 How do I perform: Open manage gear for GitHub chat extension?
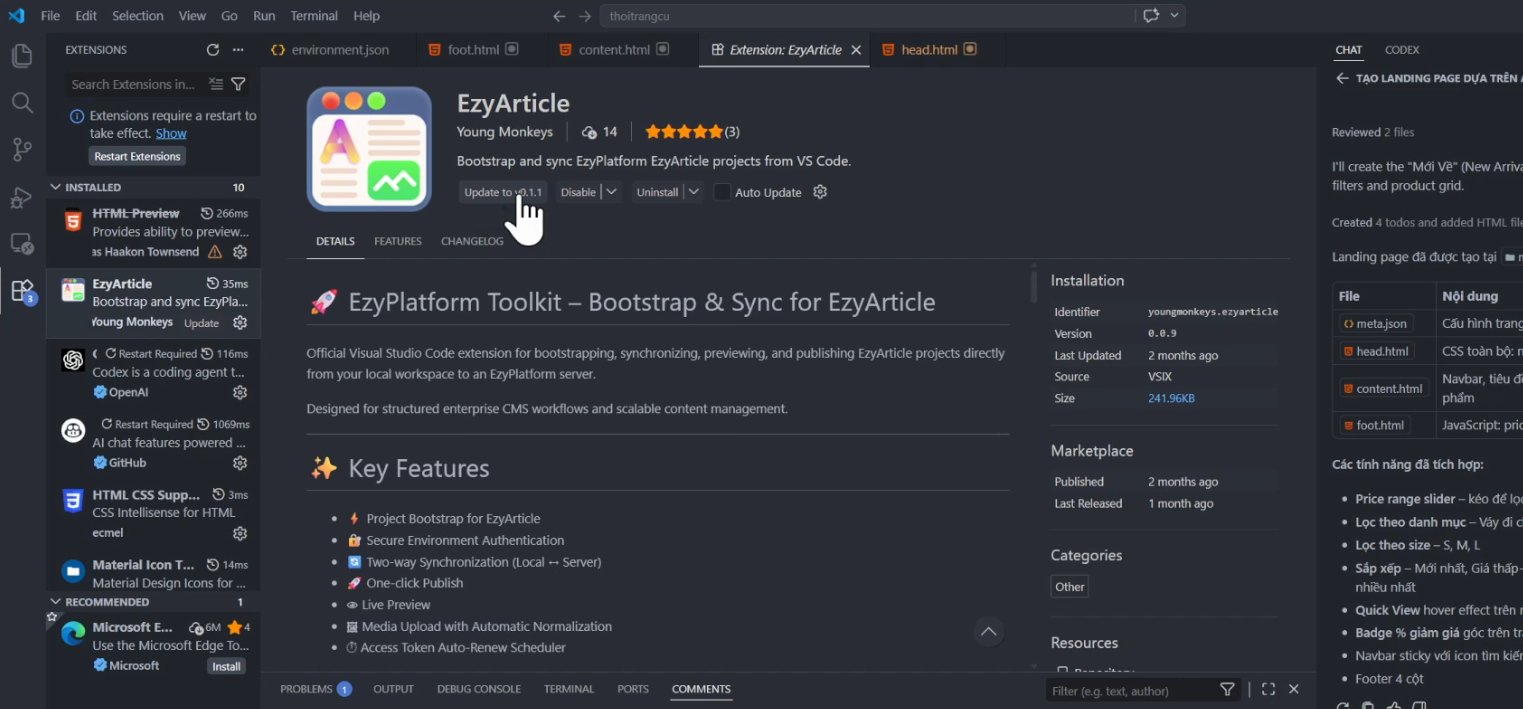pyautogui.click(x=240, y=463)
